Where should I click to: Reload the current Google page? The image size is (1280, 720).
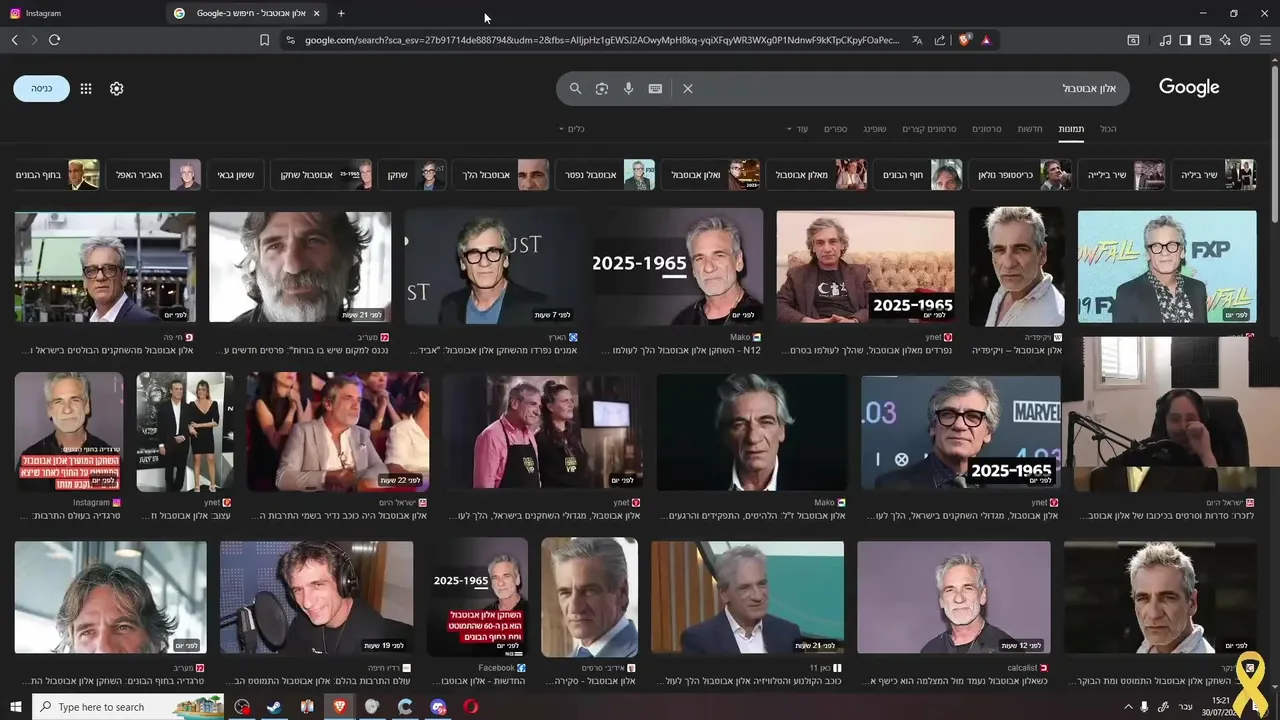(x=54, y=40)
